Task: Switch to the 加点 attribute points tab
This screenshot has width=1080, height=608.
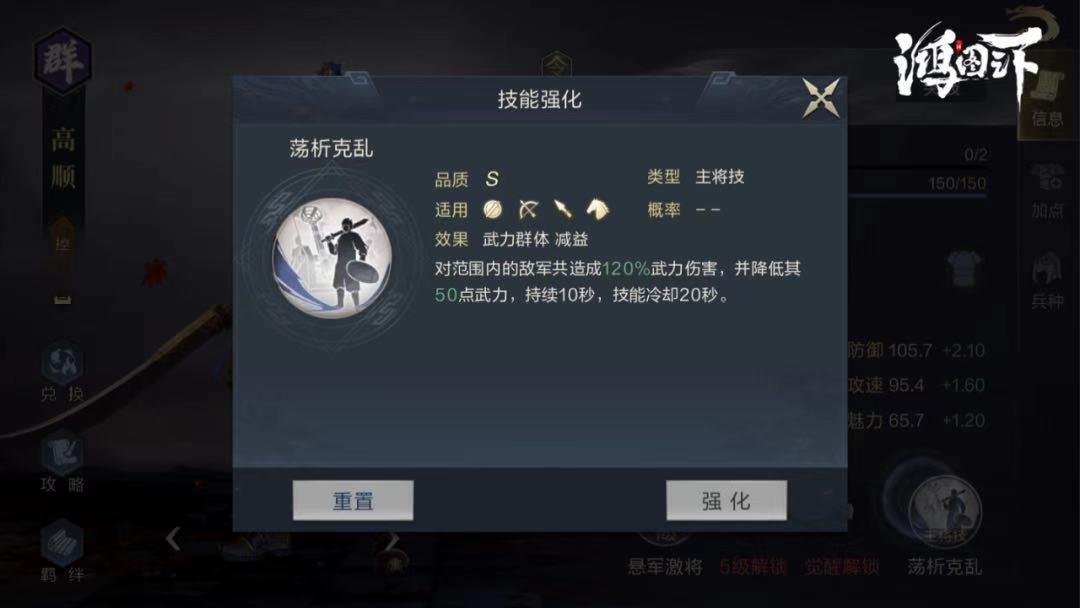Action: pos(1047,191)
